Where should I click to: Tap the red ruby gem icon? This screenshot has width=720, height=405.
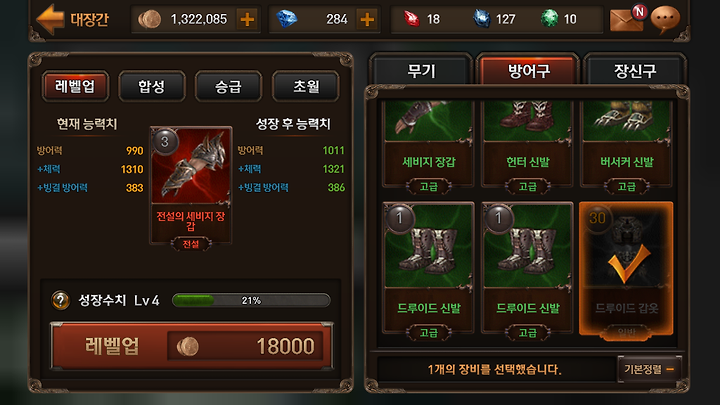pyautogui.click(x=412, y=19)
